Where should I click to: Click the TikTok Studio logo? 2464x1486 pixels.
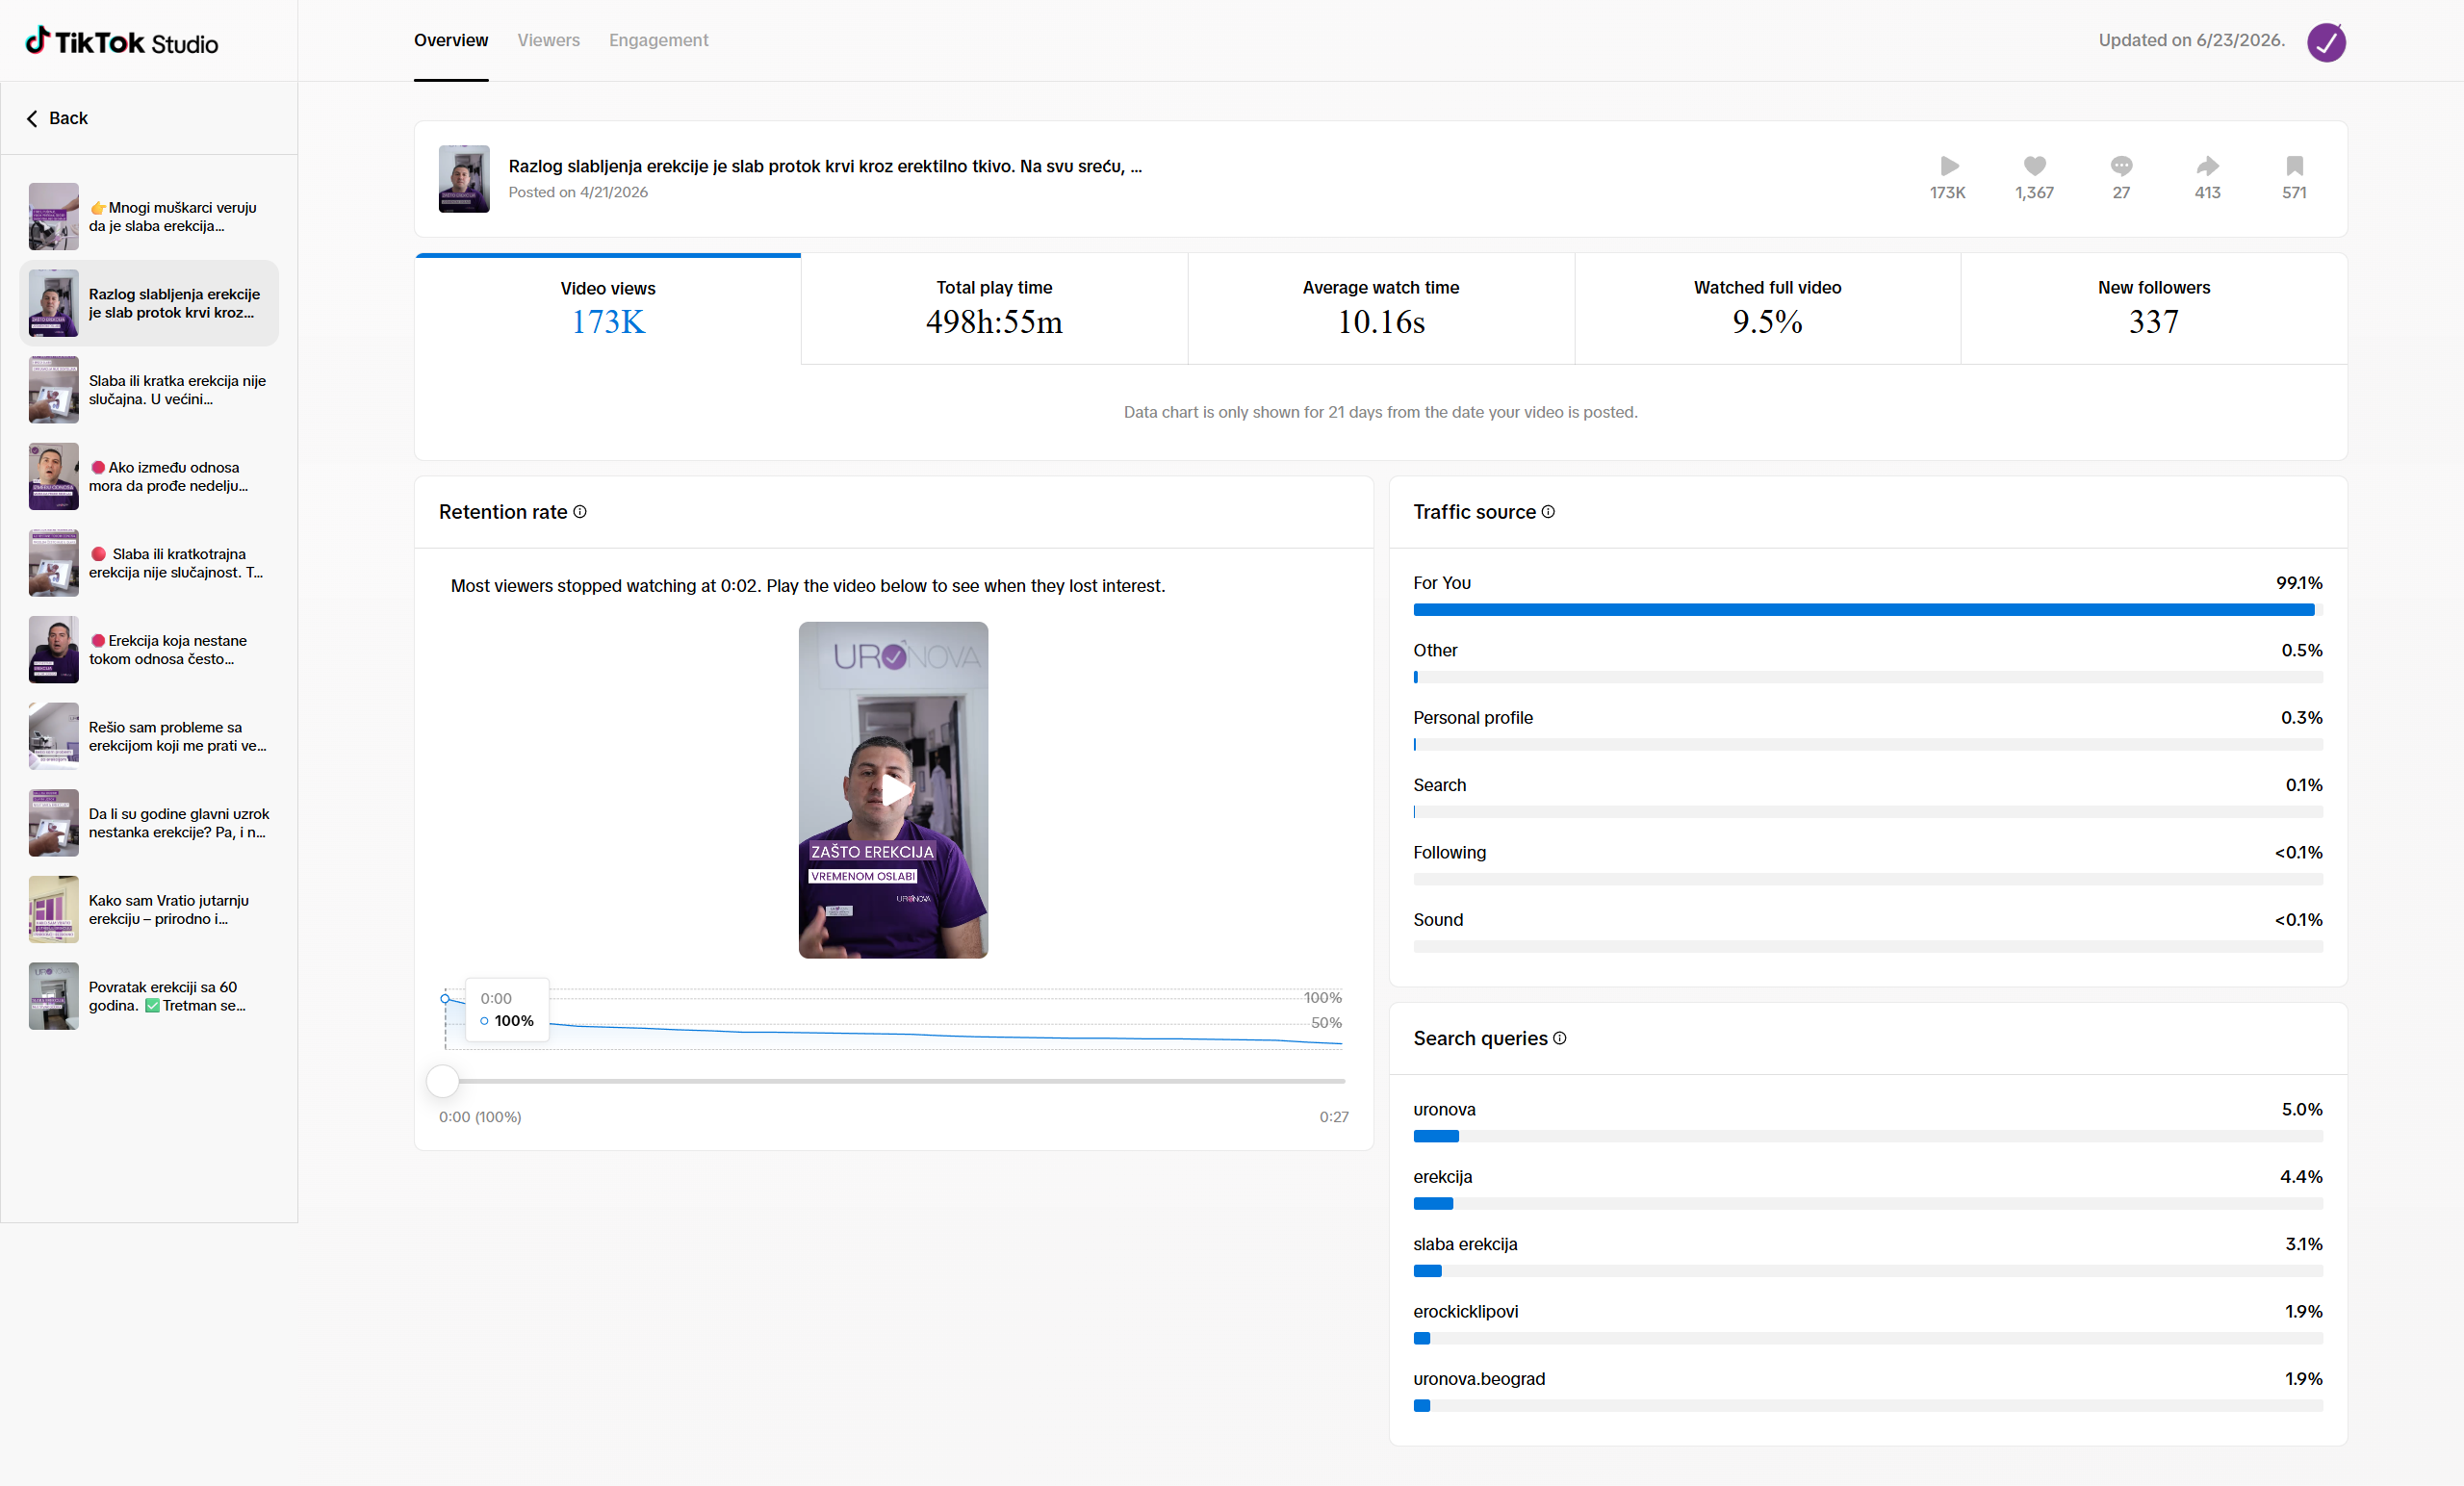(x=121, y=41)
